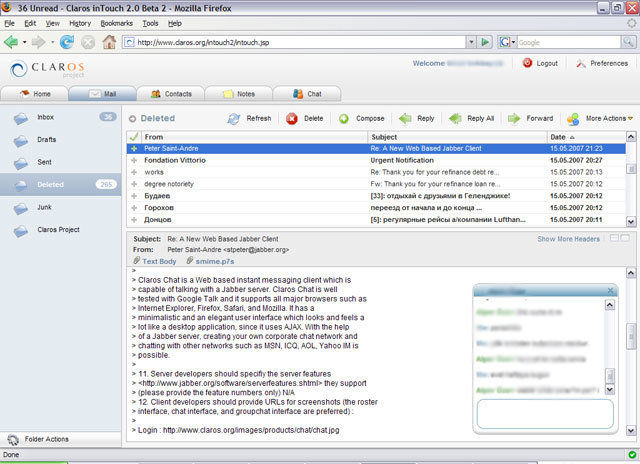Click the Logout link
640x464 pixels.
(x=547, y=63)
